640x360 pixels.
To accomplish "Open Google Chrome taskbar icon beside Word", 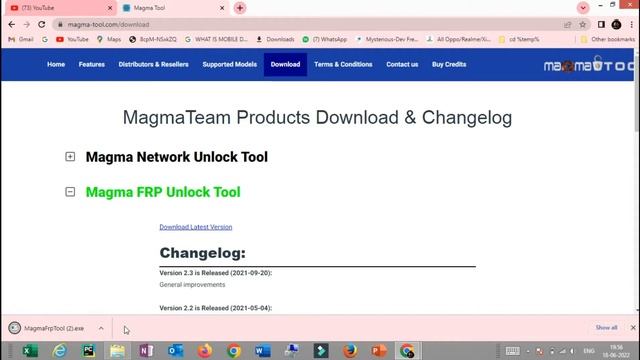I will 234,351.
